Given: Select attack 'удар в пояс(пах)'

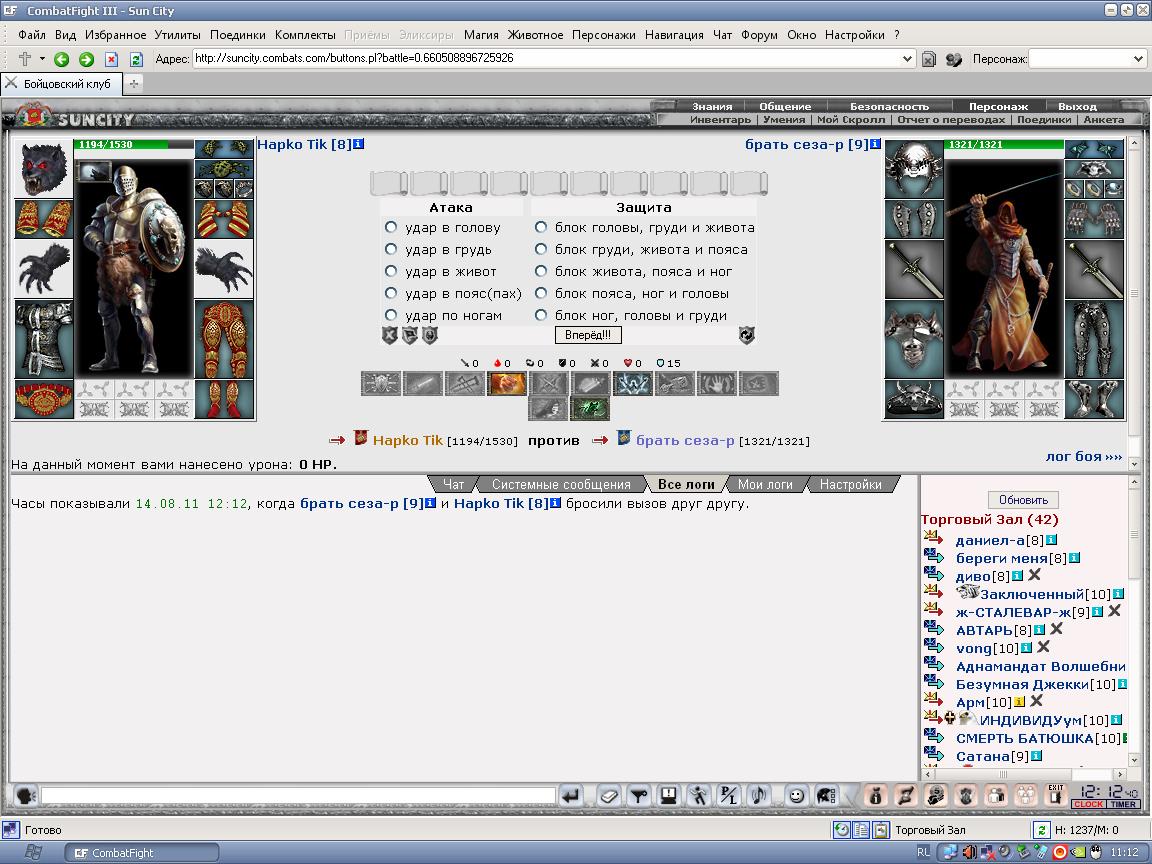Looking at the screenshot, I should pos(391,293).
